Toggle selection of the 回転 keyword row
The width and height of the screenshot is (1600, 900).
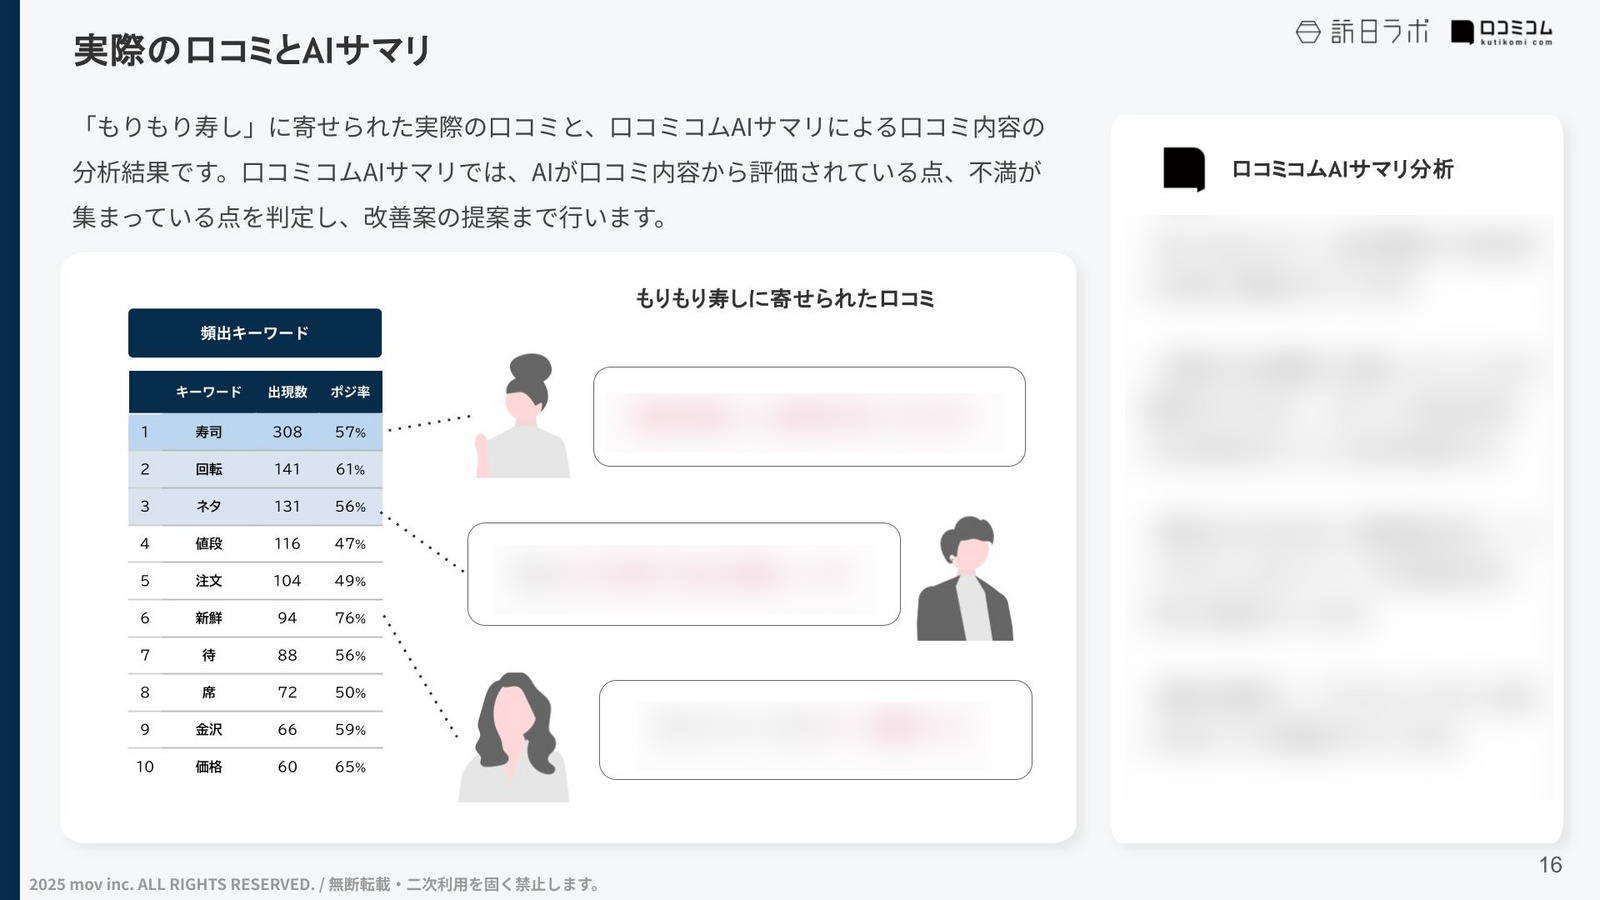[254, 469]
